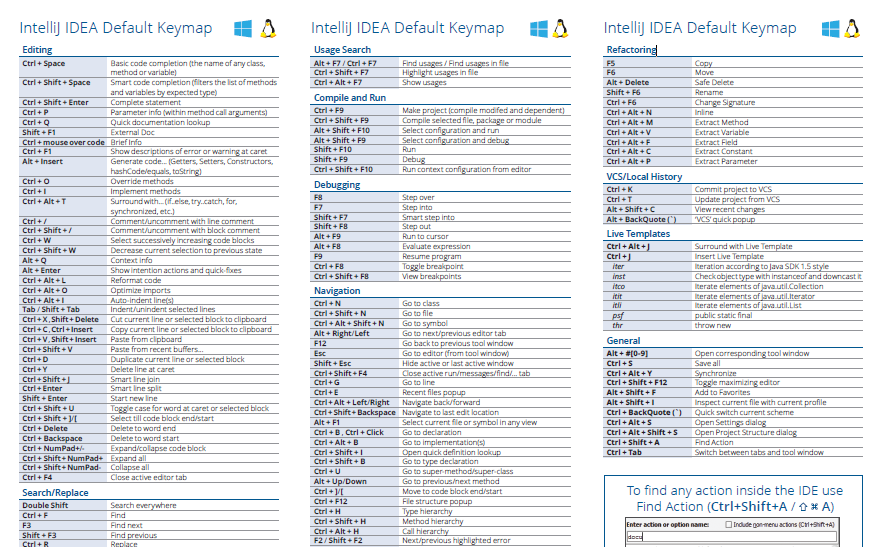
Task: Click the 'File structure popup' description
Action: (x=437, y=501)
